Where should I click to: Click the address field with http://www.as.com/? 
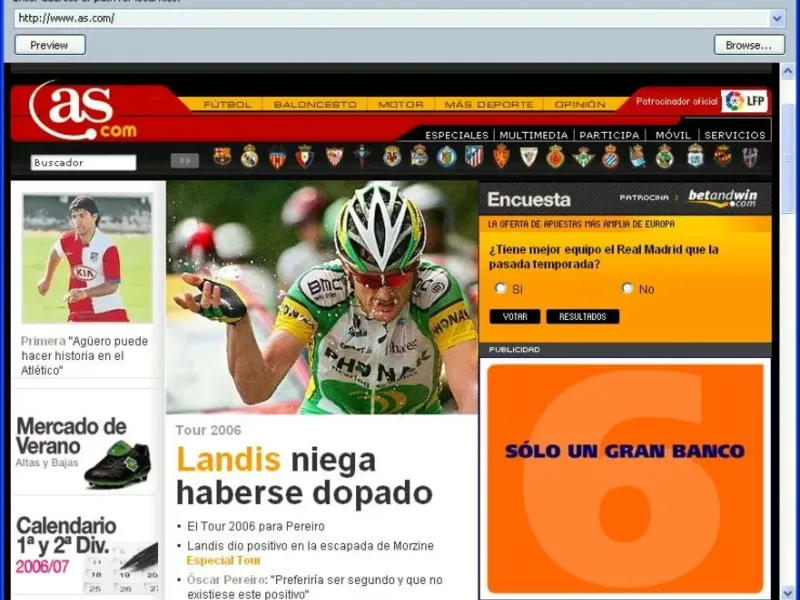point(392,19)
